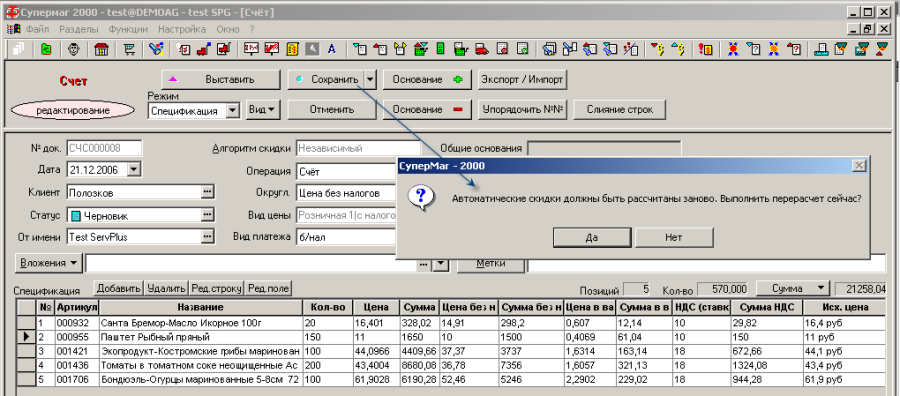The width and height of the screenshot is (900, 396).
Task: Click the blue letter A toolbar icon
Action: pos(331,49)
